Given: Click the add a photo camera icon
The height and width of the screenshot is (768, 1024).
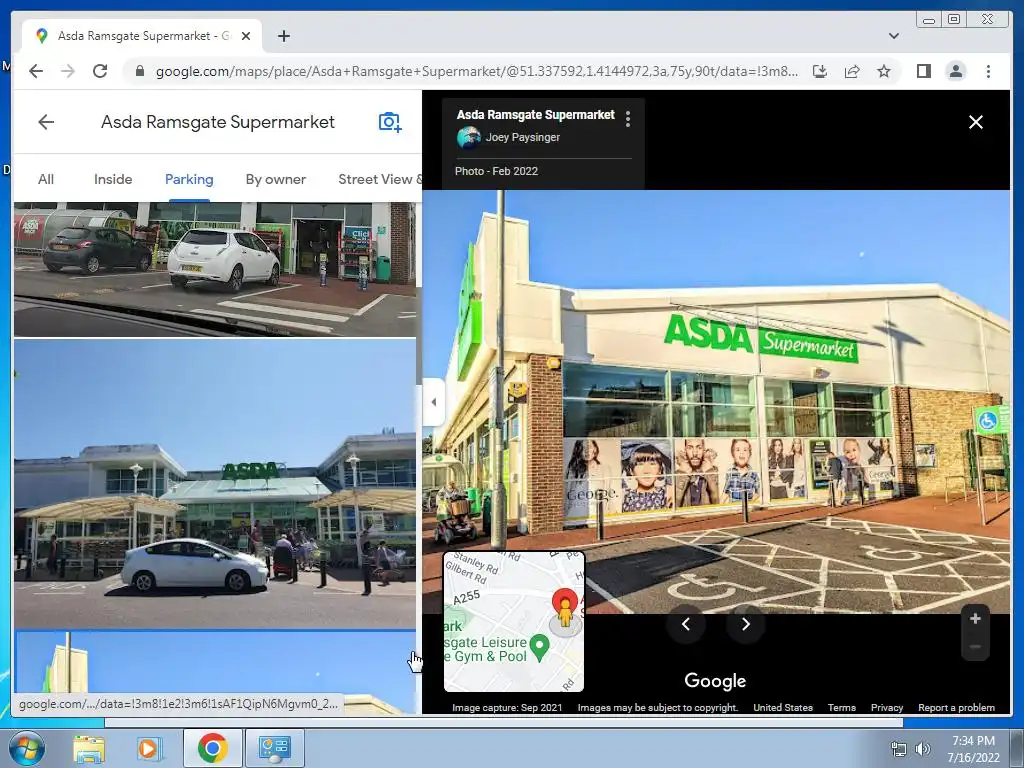Looking at the screenshot, I should tap(390, 121).
